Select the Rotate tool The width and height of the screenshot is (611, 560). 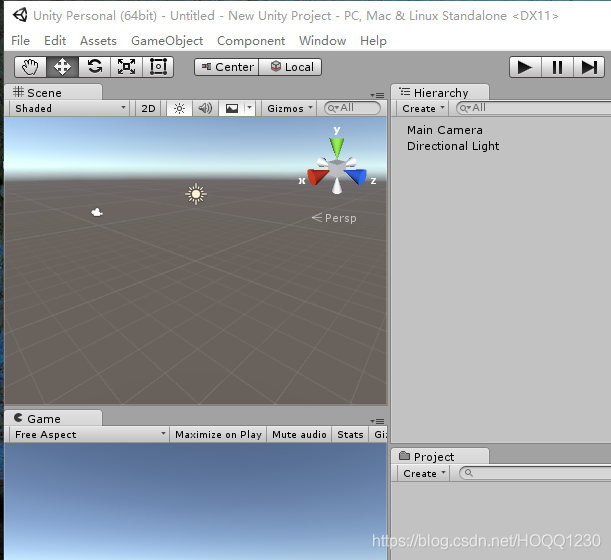coord(95,67)
